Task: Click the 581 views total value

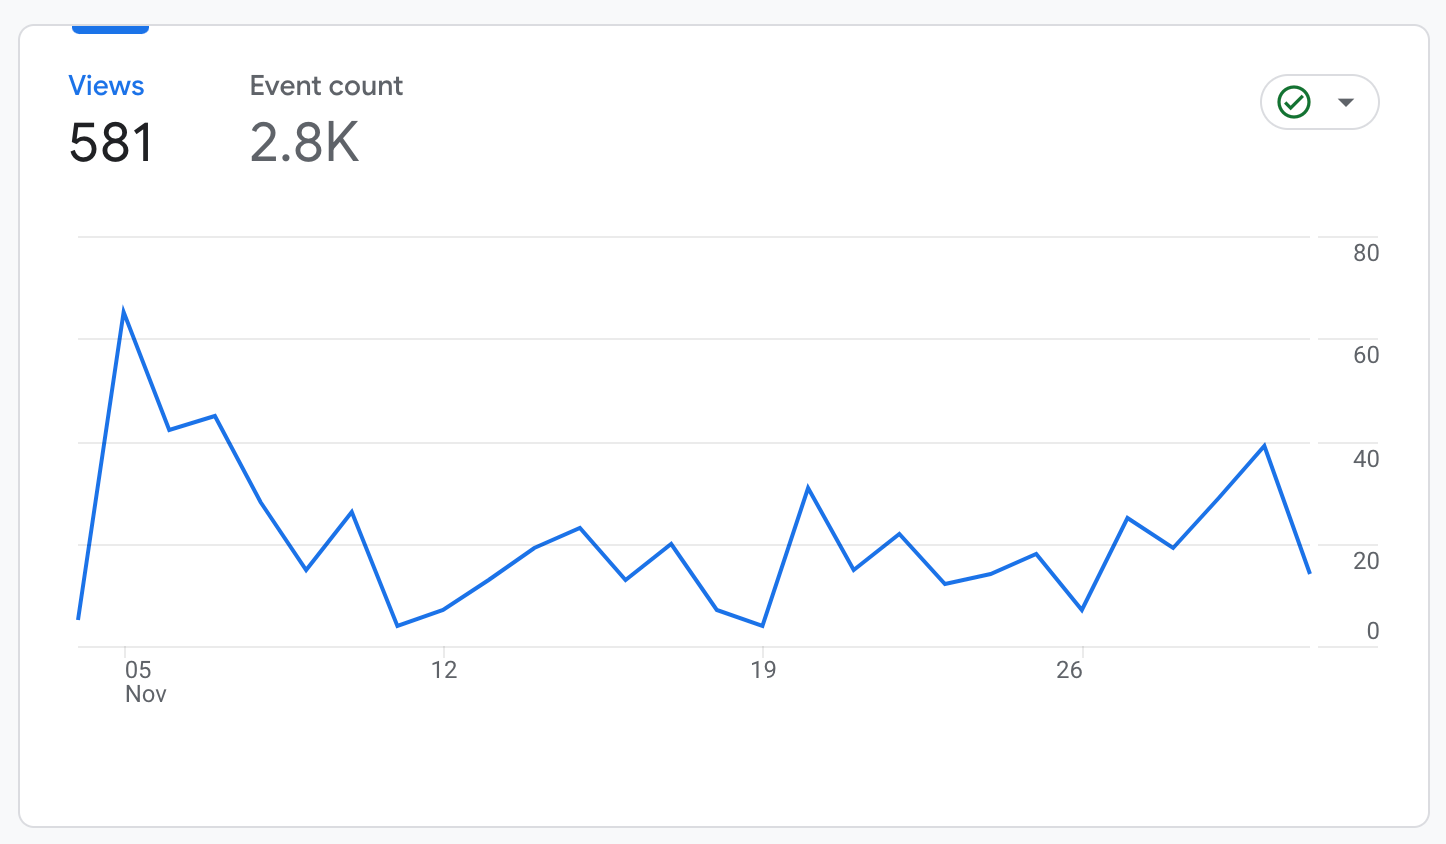Action: tap(111, 143)
